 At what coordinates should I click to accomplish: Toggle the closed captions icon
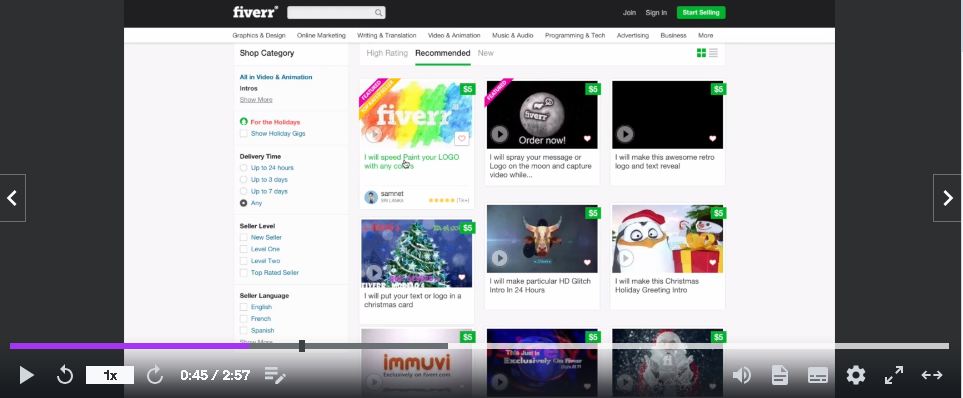coord(818,375)
